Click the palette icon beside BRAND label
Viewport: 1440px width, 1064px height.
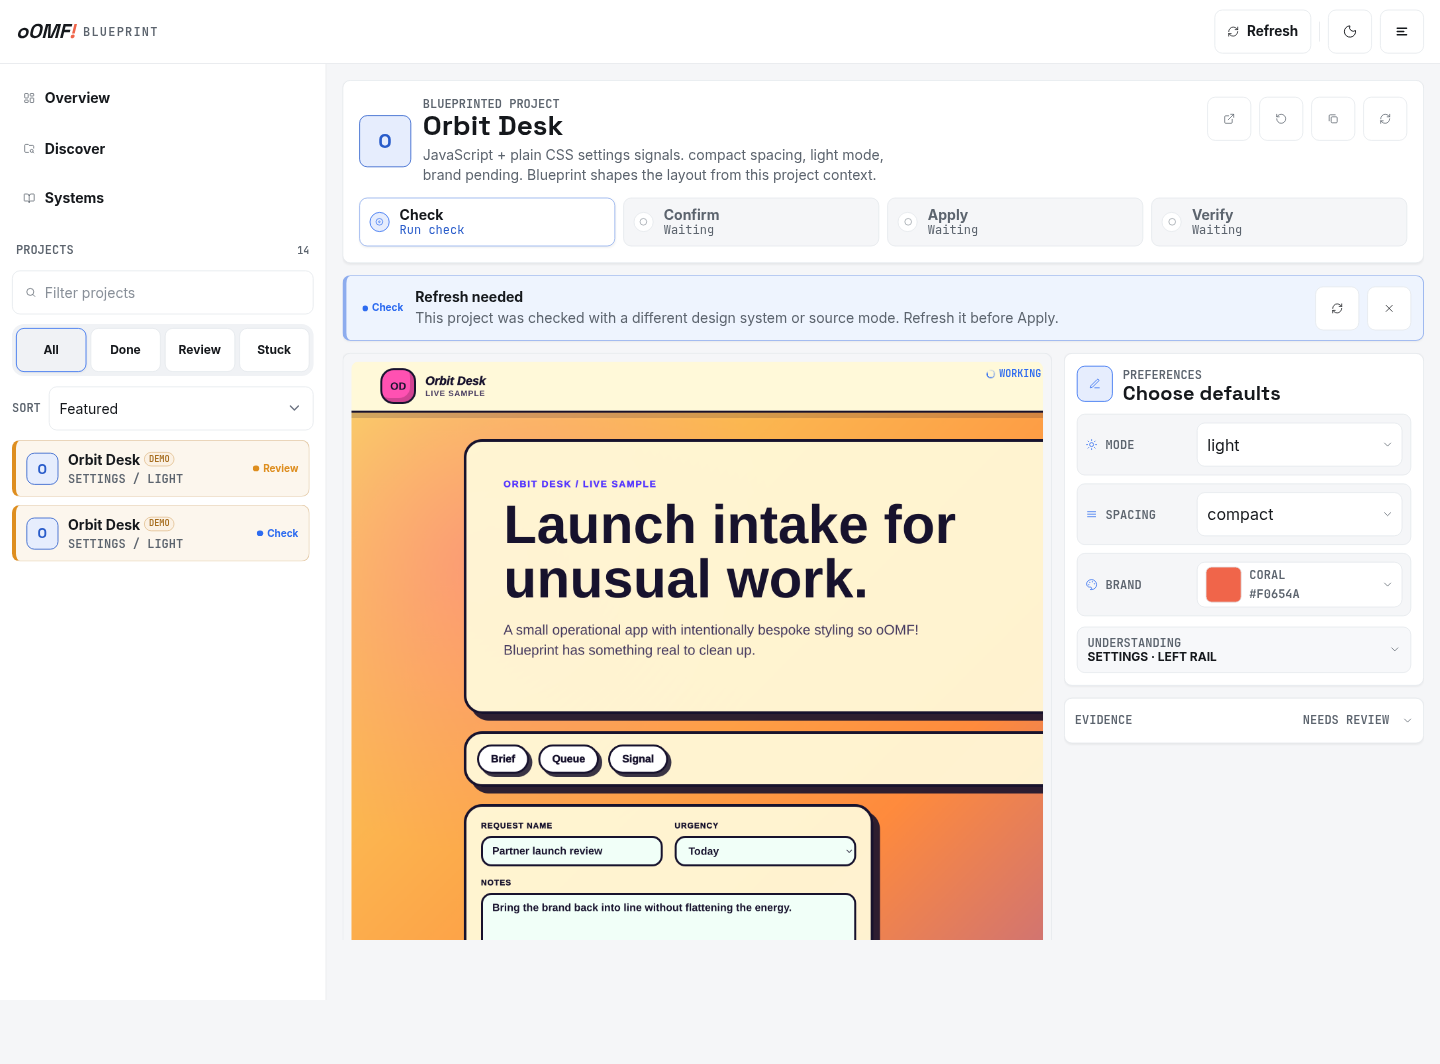1092,585
